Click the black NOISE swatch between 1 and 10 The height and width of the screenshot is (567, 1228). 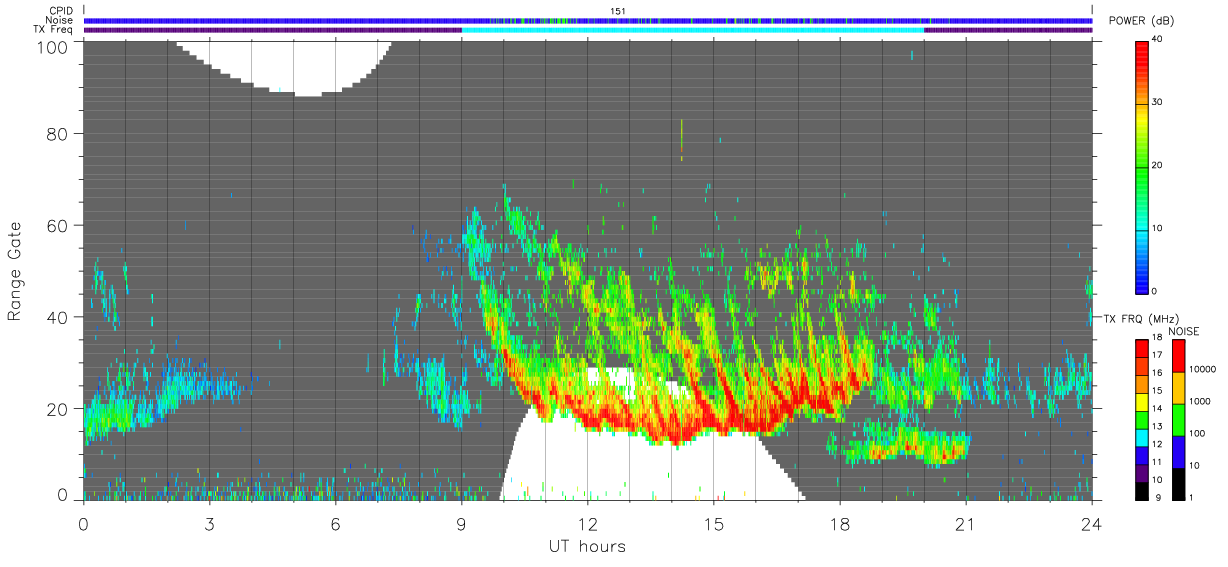1179,483
